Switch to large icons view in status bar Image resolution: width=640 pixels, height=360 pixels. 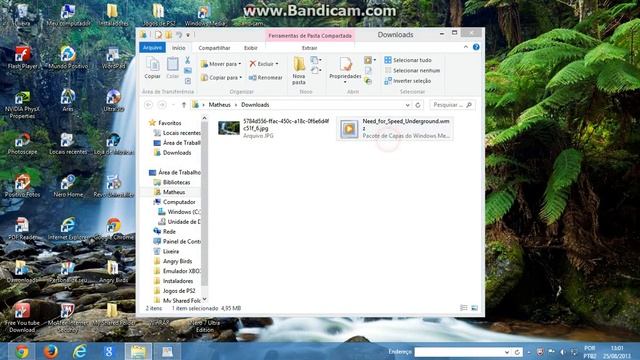pos(474,308)
